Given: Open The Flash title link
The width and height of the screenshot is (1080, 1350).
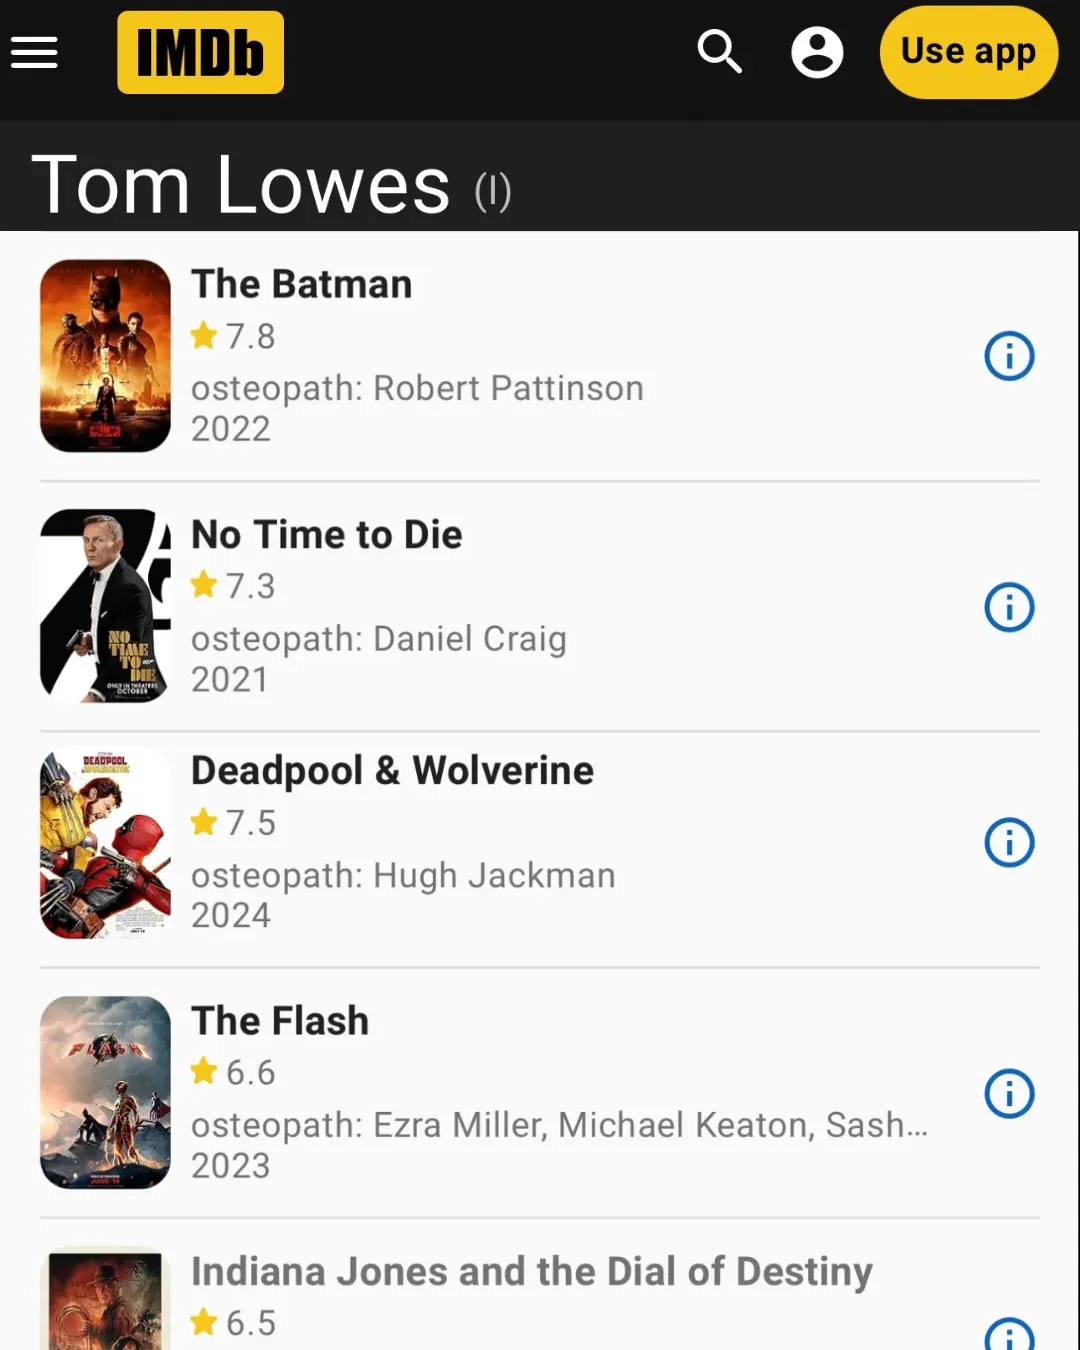Looking at the screenshot, I should [280, 1021].
